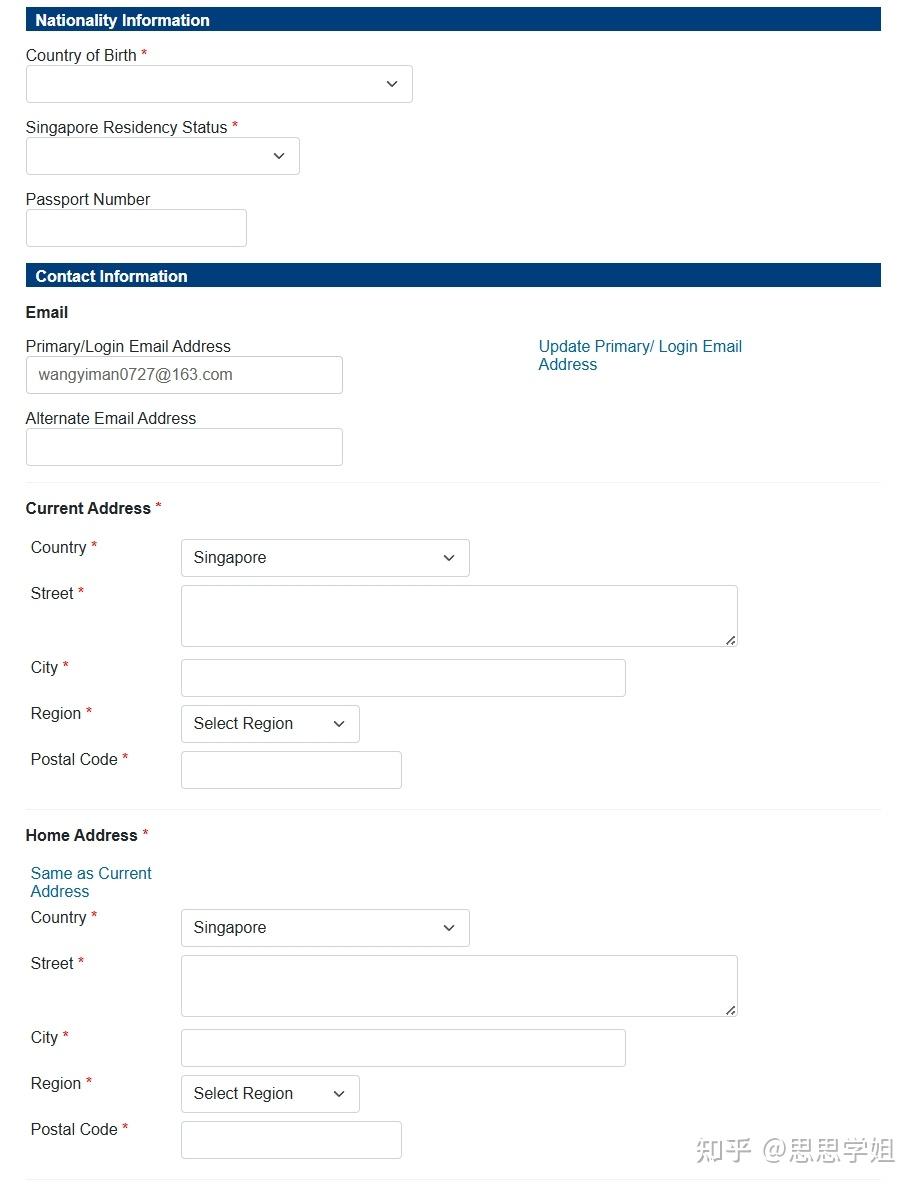
Task: Click the Contact Information section header
Action: pos(453,276)
